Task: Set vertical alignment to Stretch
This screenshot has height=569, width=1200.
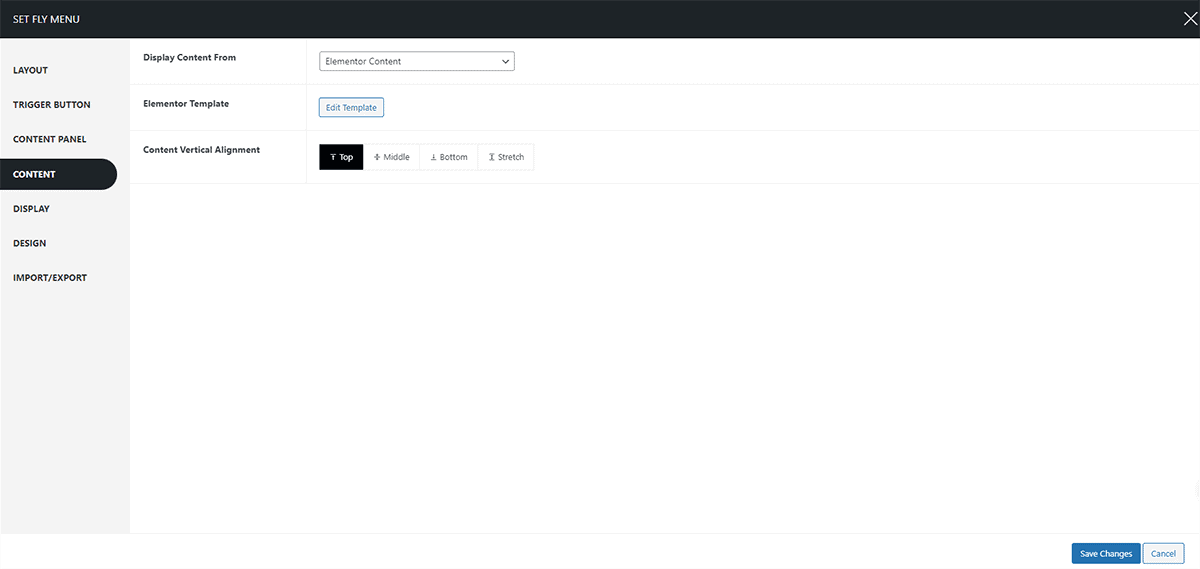Action: click(506, 157)
